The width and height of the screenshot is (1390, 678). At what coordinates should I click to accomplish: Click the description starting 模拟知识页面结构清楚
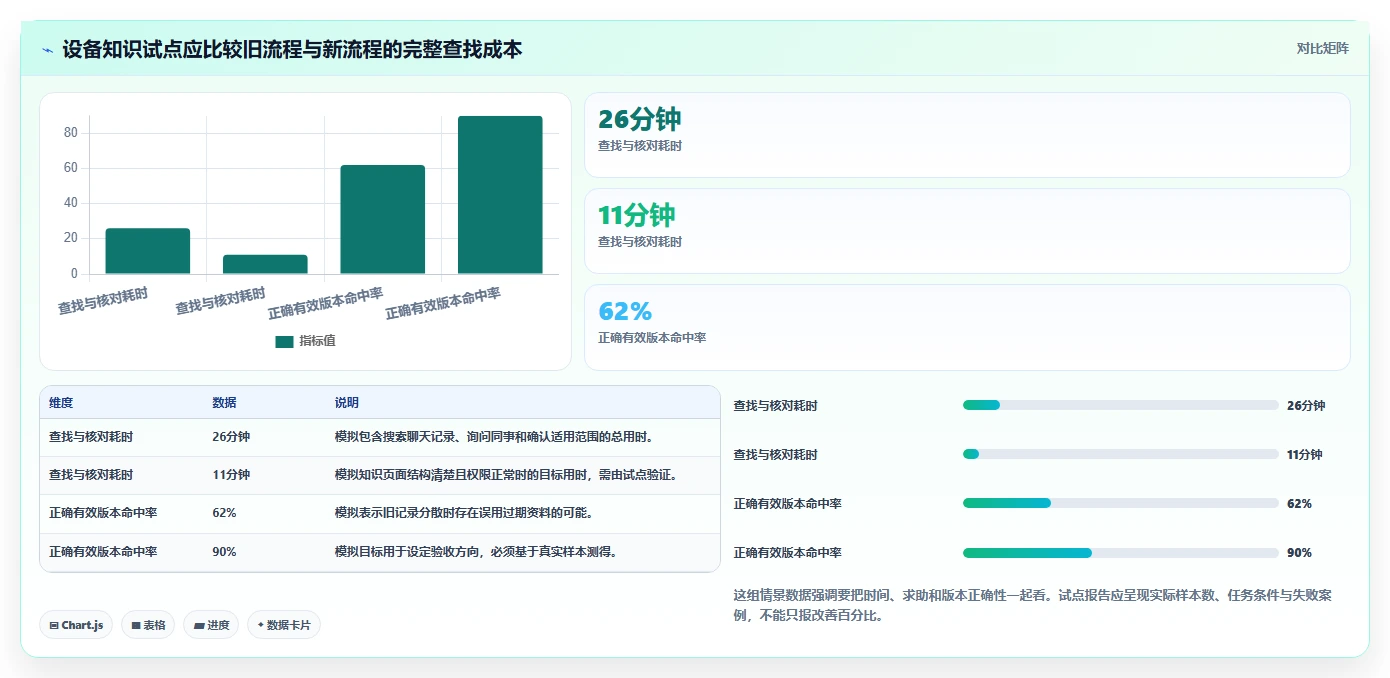click(506, 475)
